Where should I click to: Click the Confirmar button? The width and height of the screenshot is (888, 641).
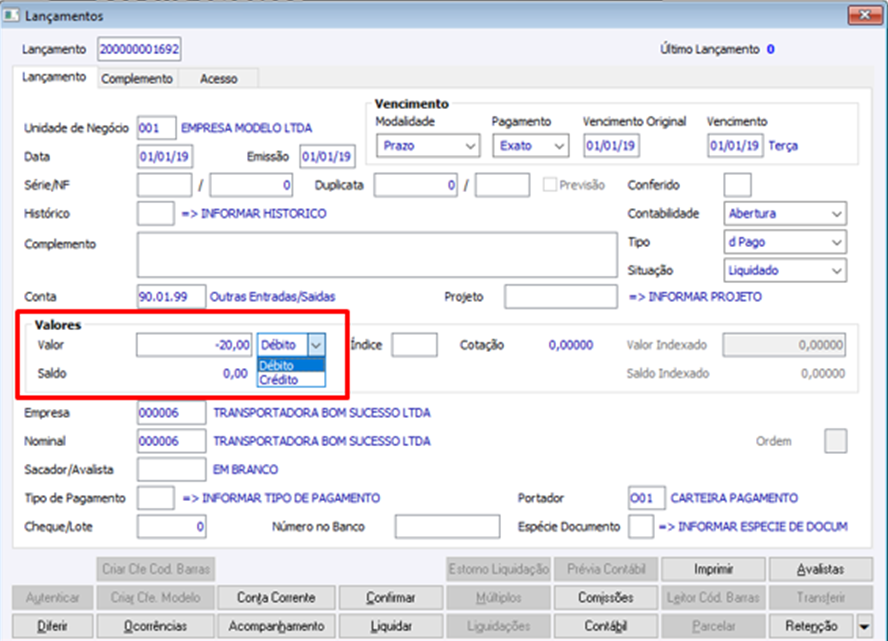391,597
